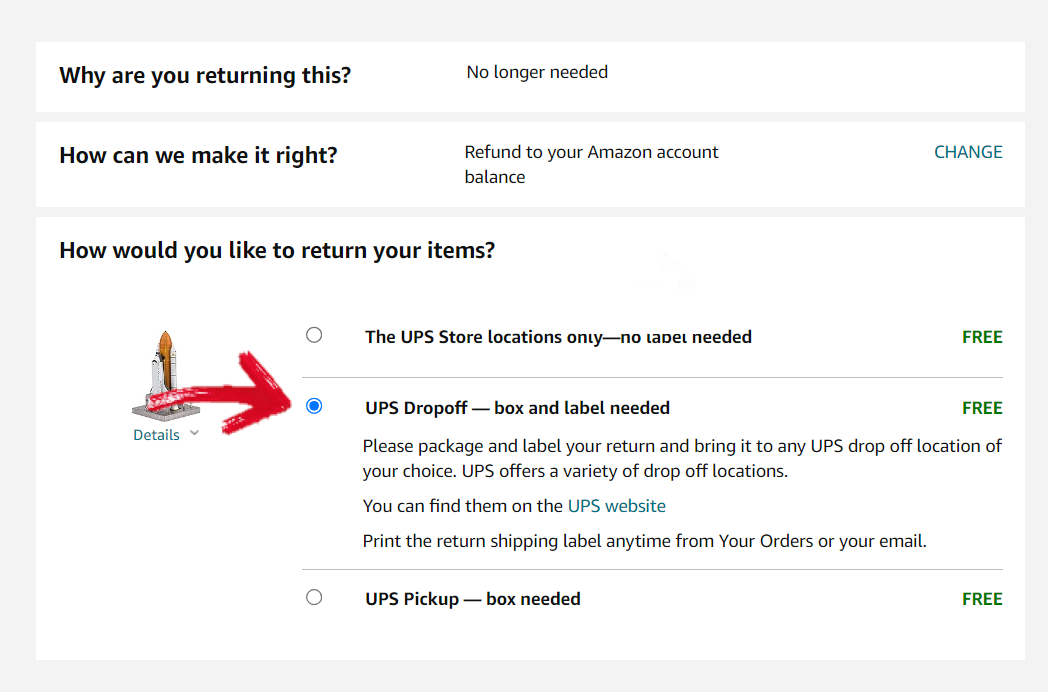Click the 'Refund to your Amazon account balance' text

click(592, 164)
